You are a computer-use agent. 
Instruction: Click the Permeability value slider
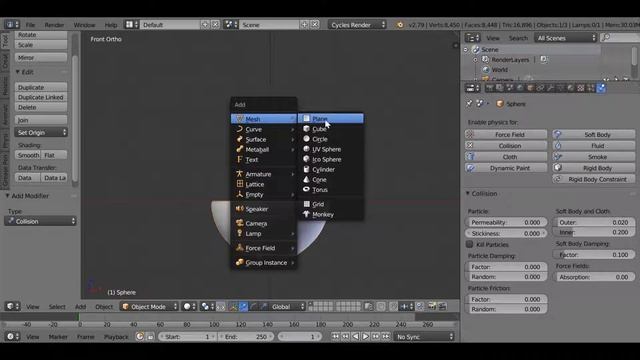tap(506, 222)
